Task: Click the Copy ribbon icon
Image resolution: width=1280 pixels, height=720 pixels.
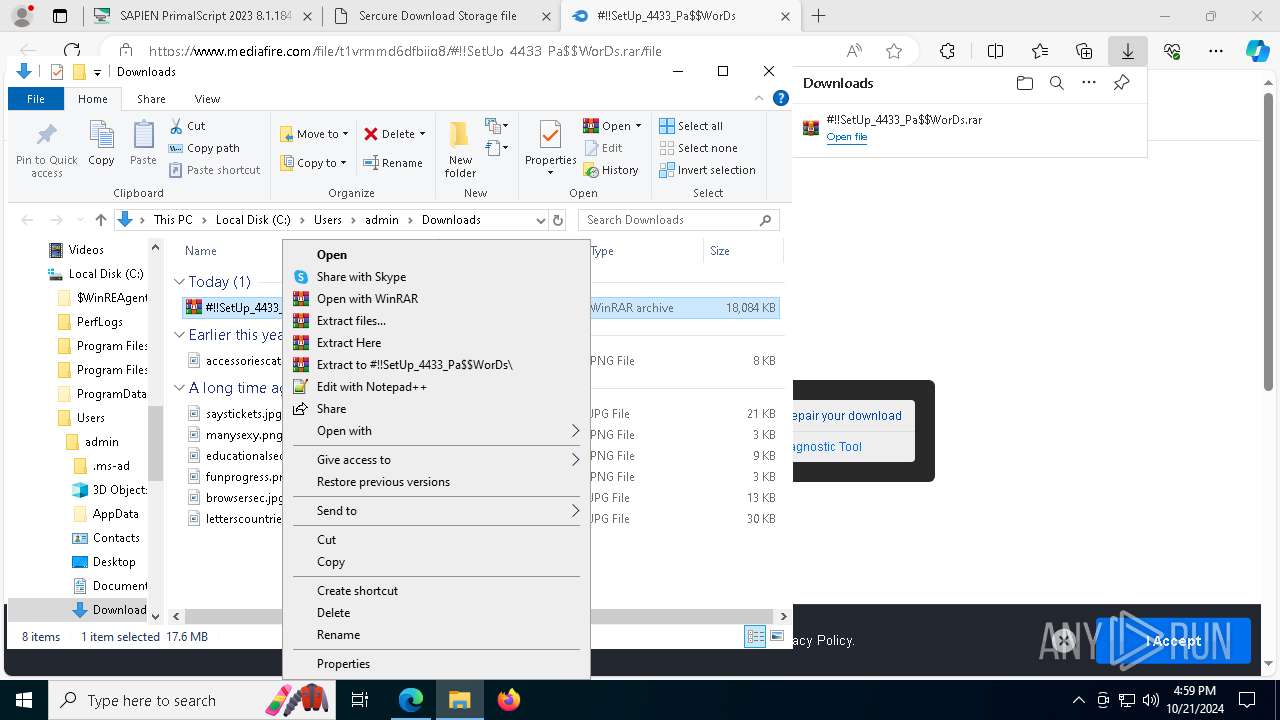Action: coord(101,143)
